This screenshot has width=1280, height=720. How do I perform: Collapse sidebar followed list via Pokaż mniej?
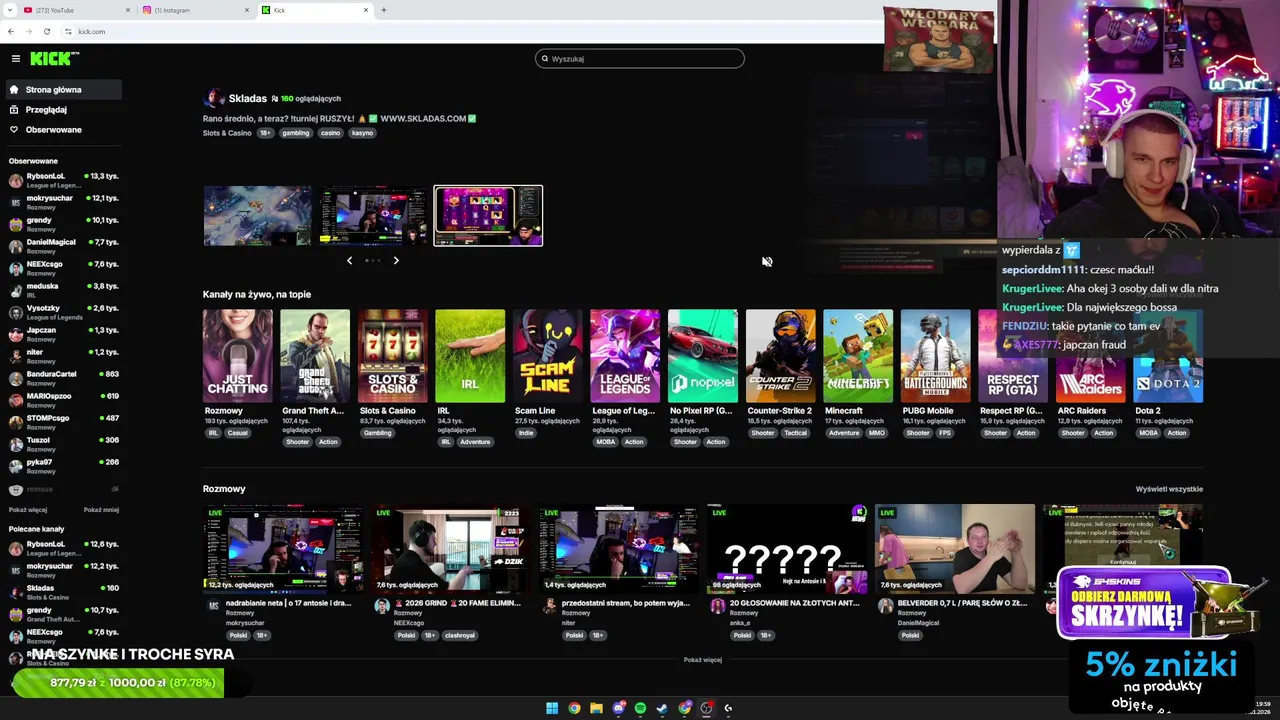click(x=101, y=509)
